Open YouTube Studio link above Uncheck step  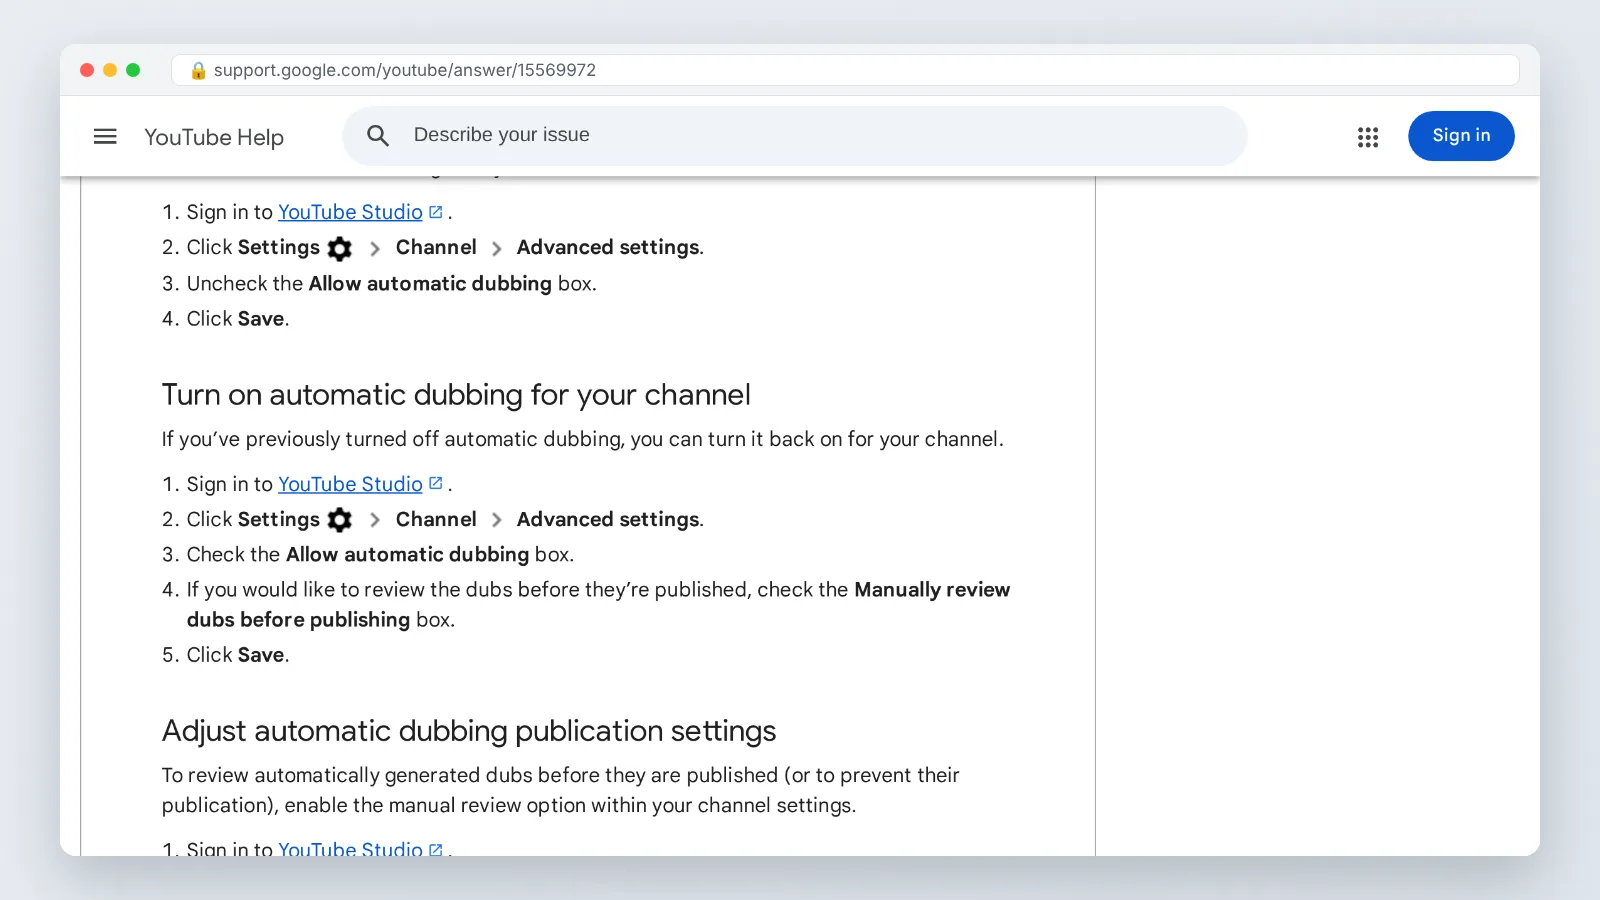tap(350, 212)
